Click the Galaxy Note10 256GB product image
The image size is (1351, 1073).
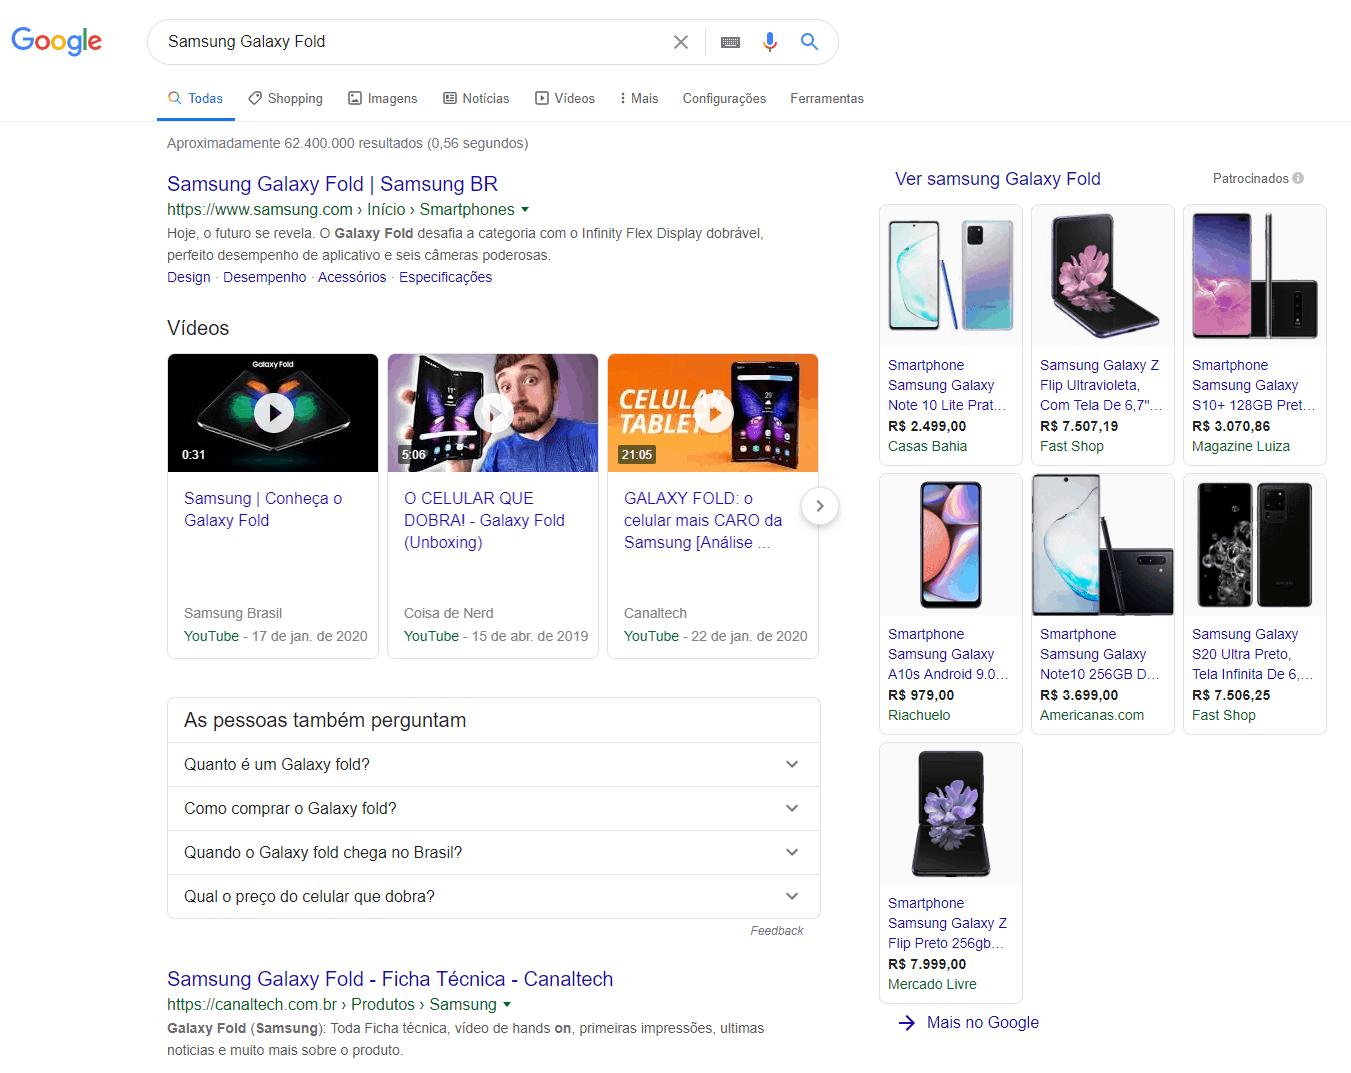pos(1103,545)
